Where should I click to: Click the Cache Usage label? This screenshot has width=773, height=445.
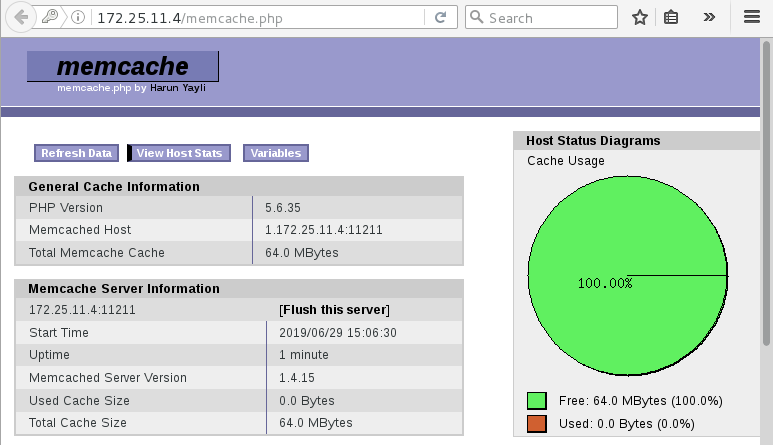pos(565,161)
